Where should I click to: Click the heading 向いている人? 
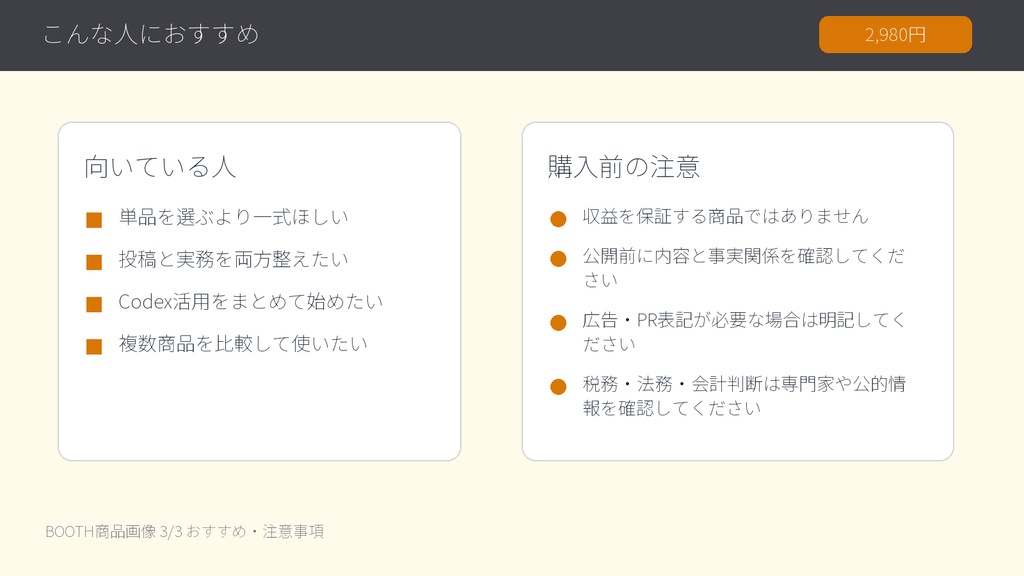pos(160,167)
